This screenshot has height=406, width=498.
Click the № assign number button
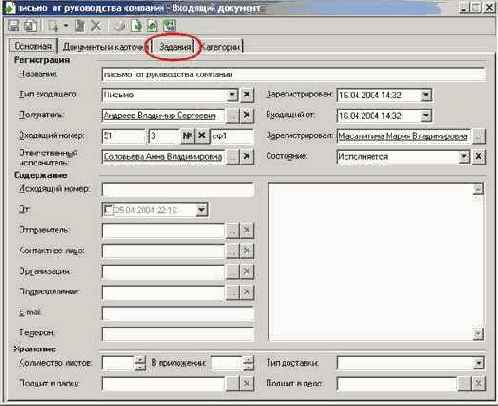pos(187,136)
